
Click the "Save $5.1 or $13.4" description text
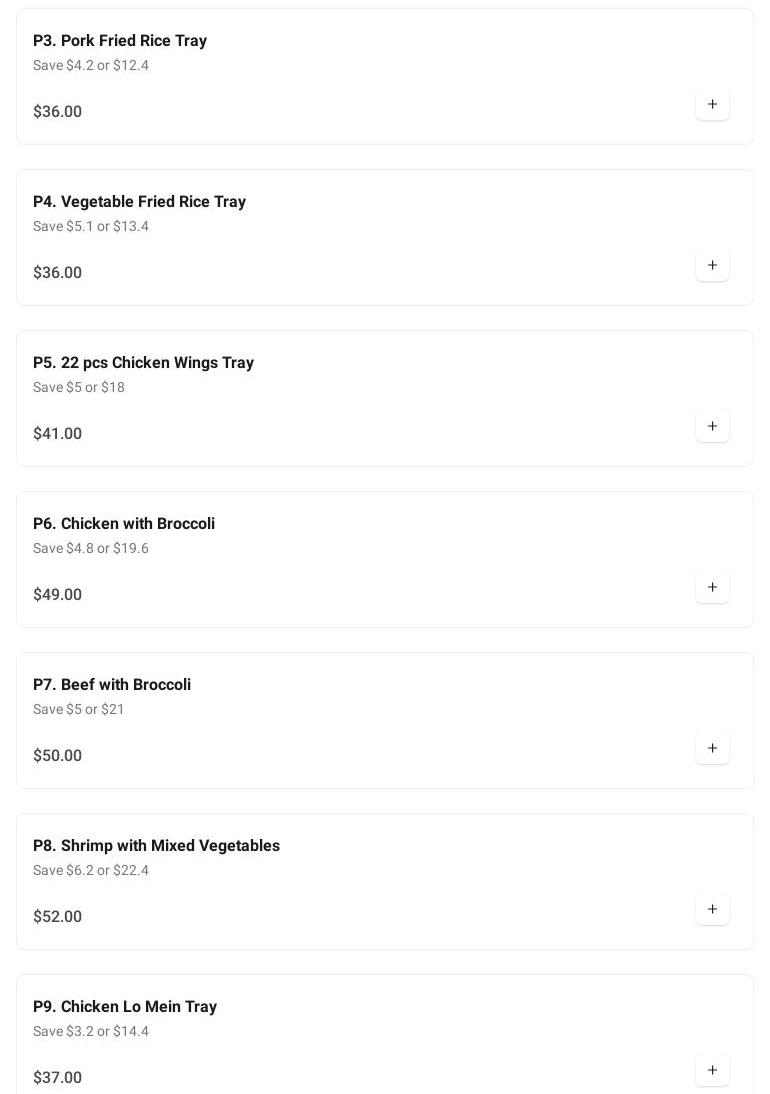click(91, 227)
